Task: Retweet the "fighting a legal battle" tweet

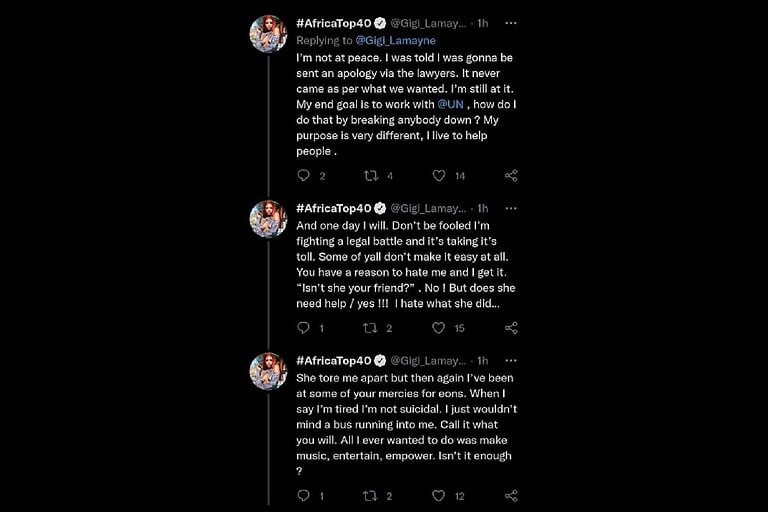Action: pos(371,328)
